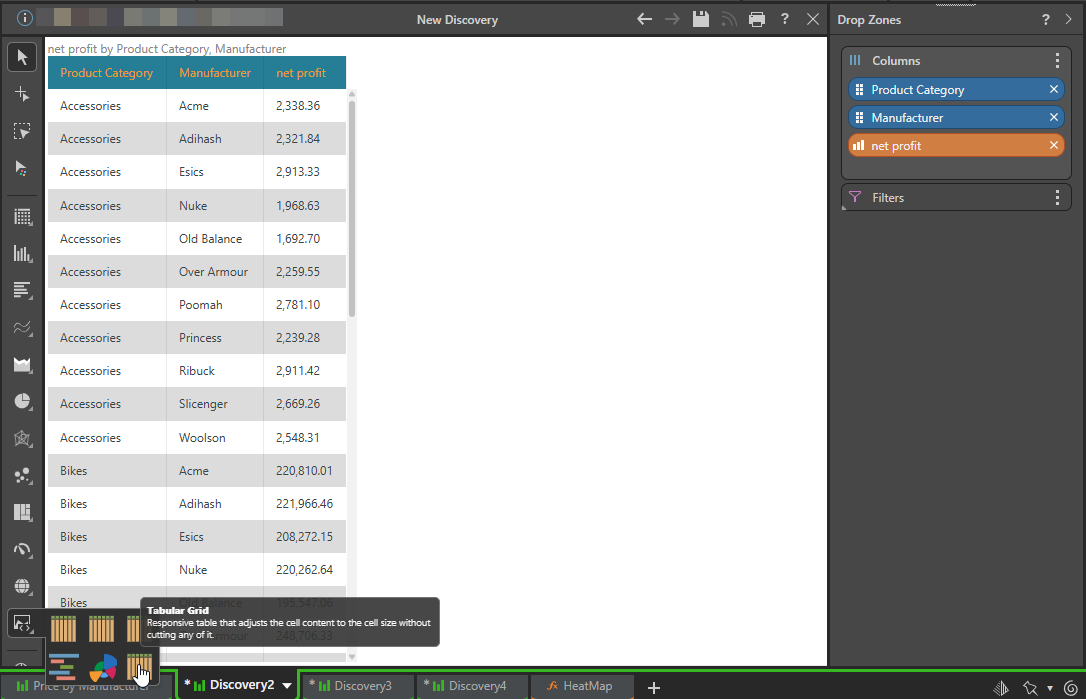1086x699 pixels.
Task: Open Columns drop zone options menu
Action: tap(1057, 61)
